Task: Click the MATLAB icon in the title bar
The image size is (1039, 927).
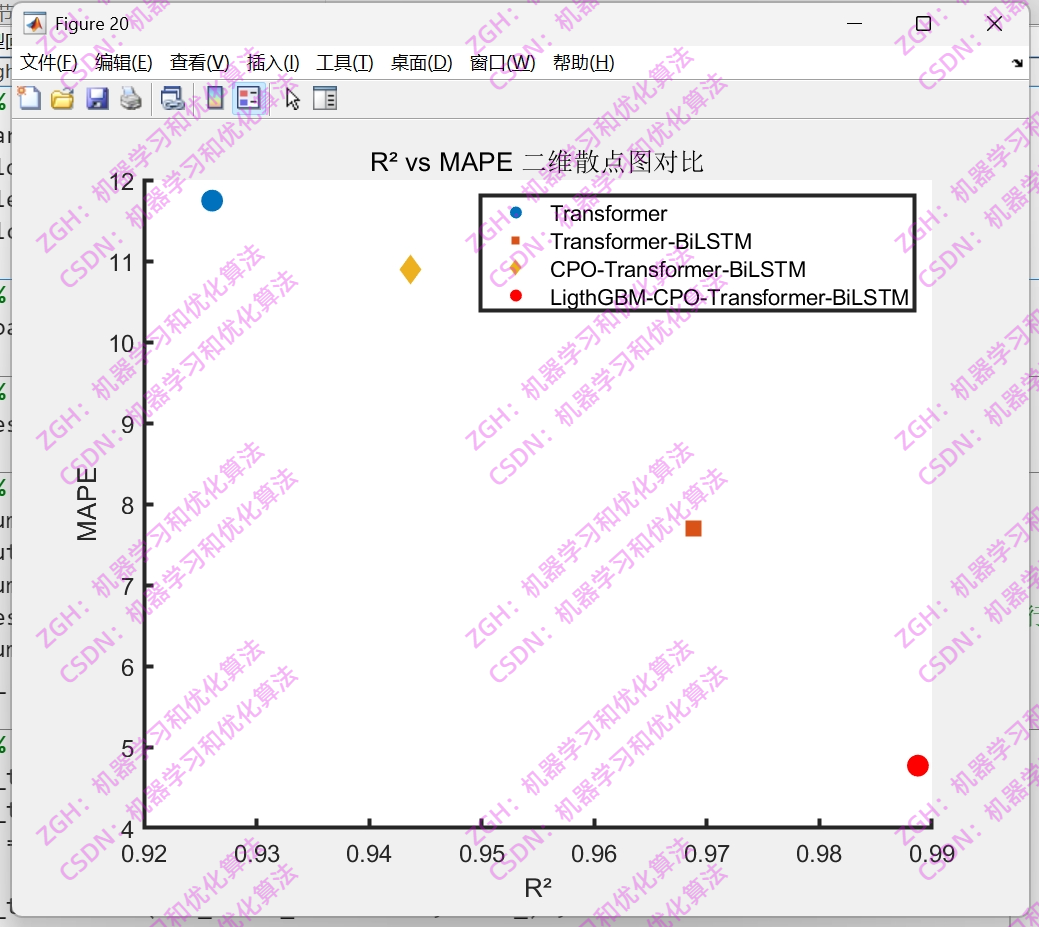Action: 34,22
